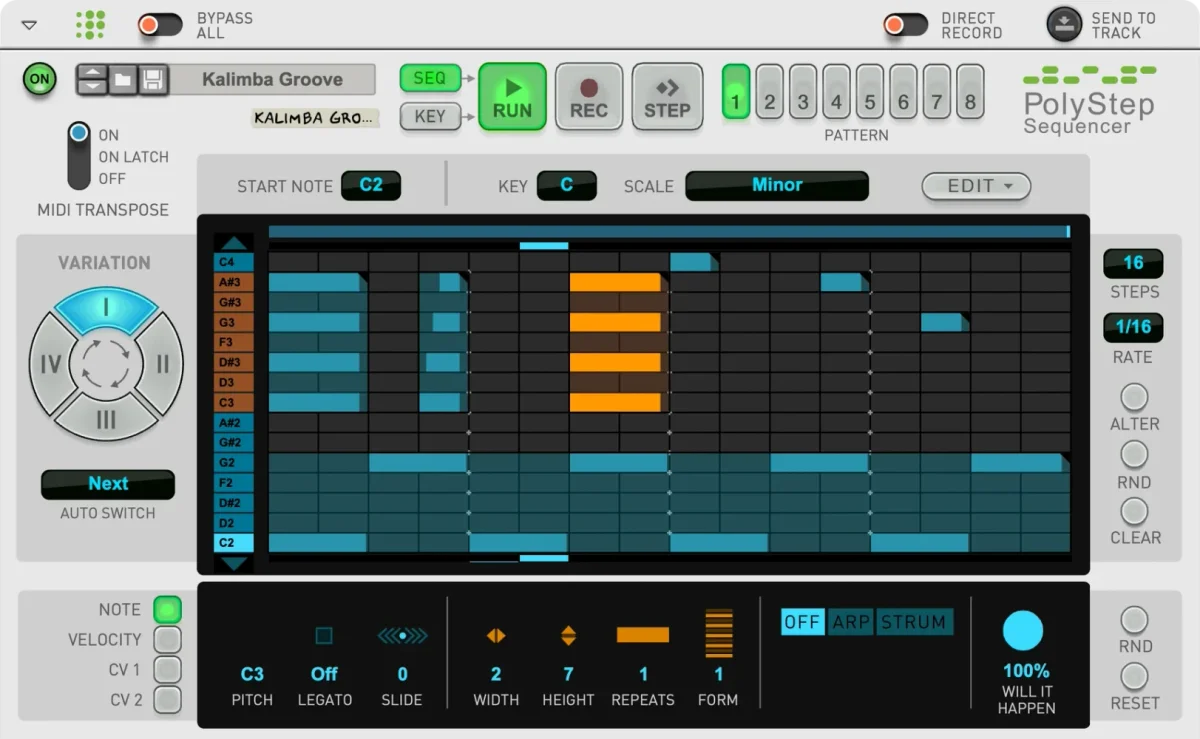
Task: Click the highlighted C2 note row label
Action: pos(234,543)
